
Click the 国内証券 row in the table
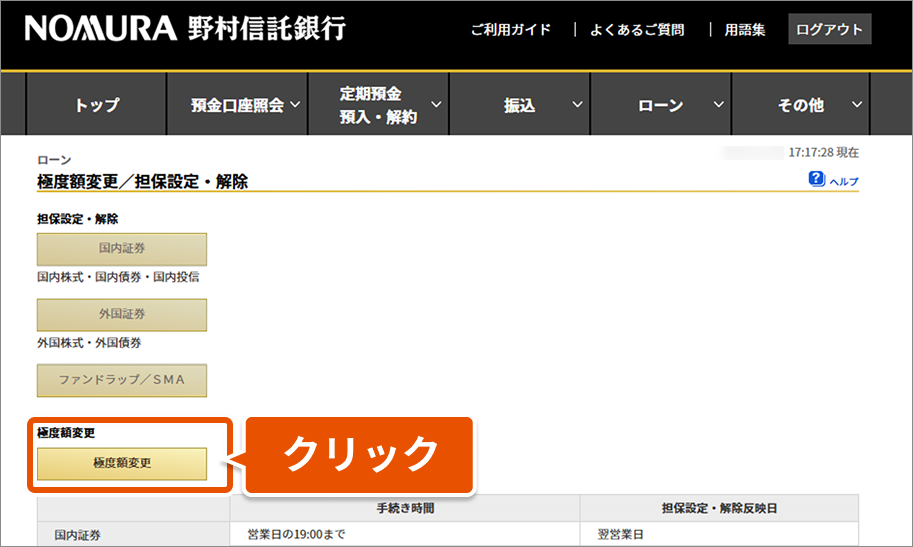click(x=78, y=535)
